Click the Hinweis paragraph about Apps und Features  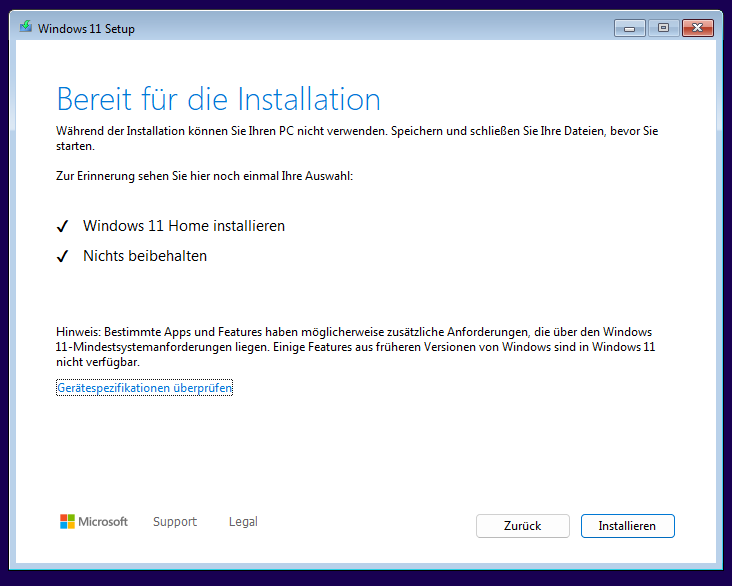pyautogui.click(x=356, y=347)
